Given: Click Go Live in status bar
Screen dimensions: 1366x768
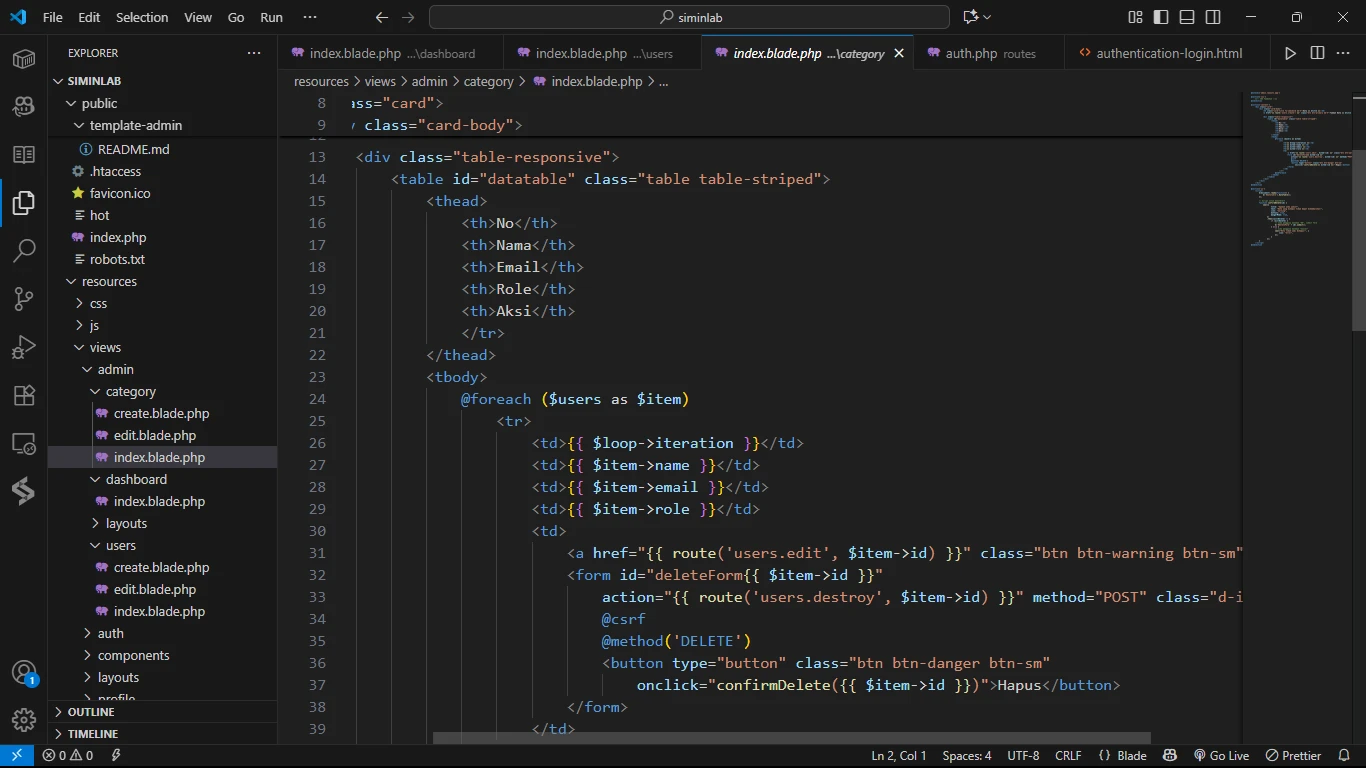Looking at the screenshot, I should pos(1221,756).
